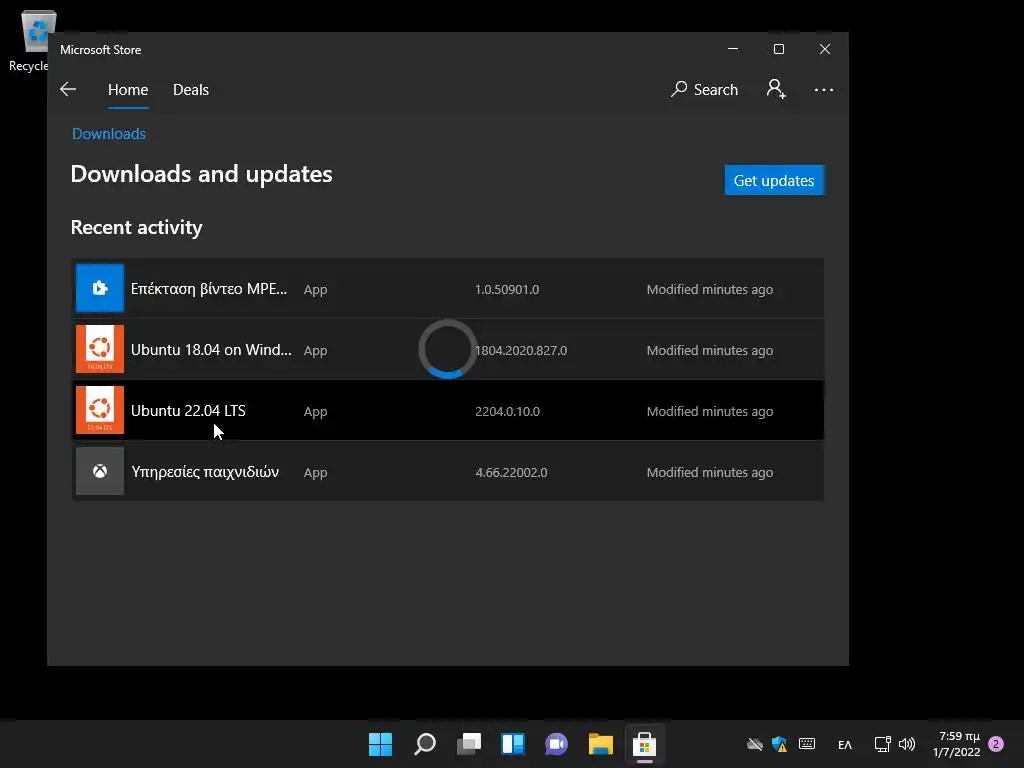This screenshot has height=768, width=1024.
Task: Switch to the Deals tab
Action: pyautogui.click(x=191, y=89)
